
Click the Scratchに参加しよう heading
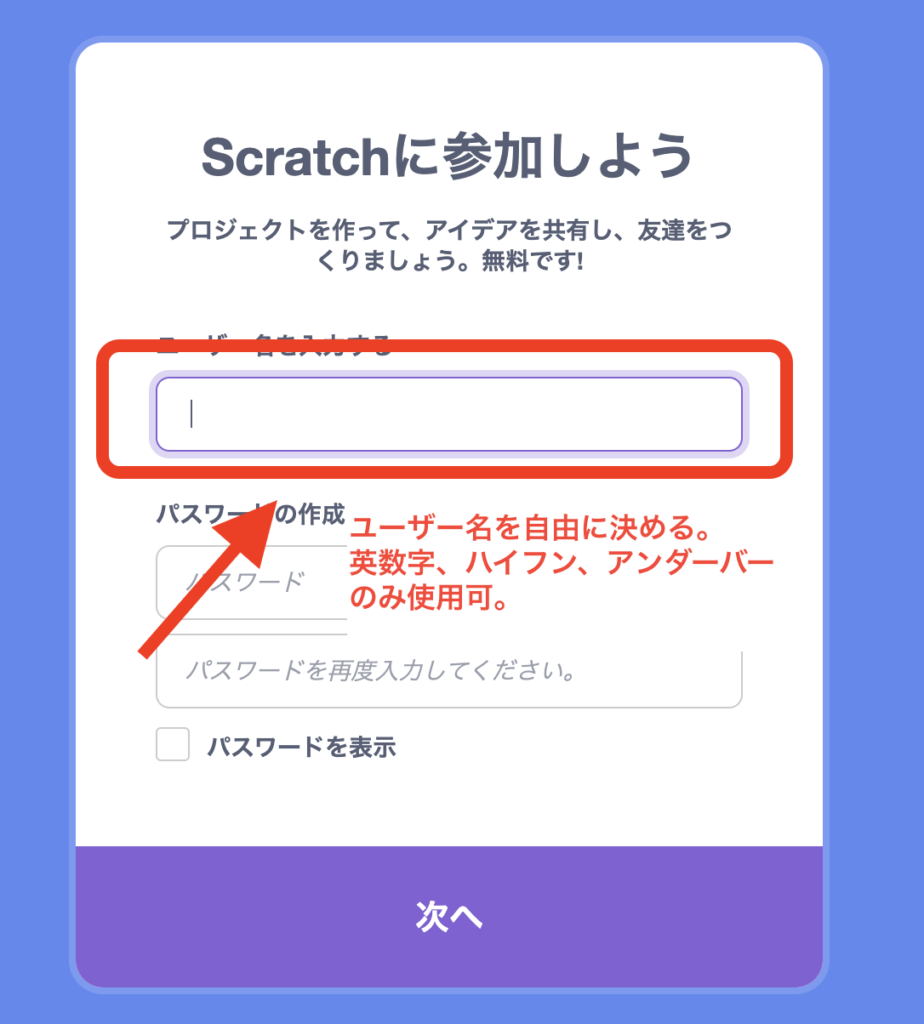pyautogui.click(x=447, y=155)
